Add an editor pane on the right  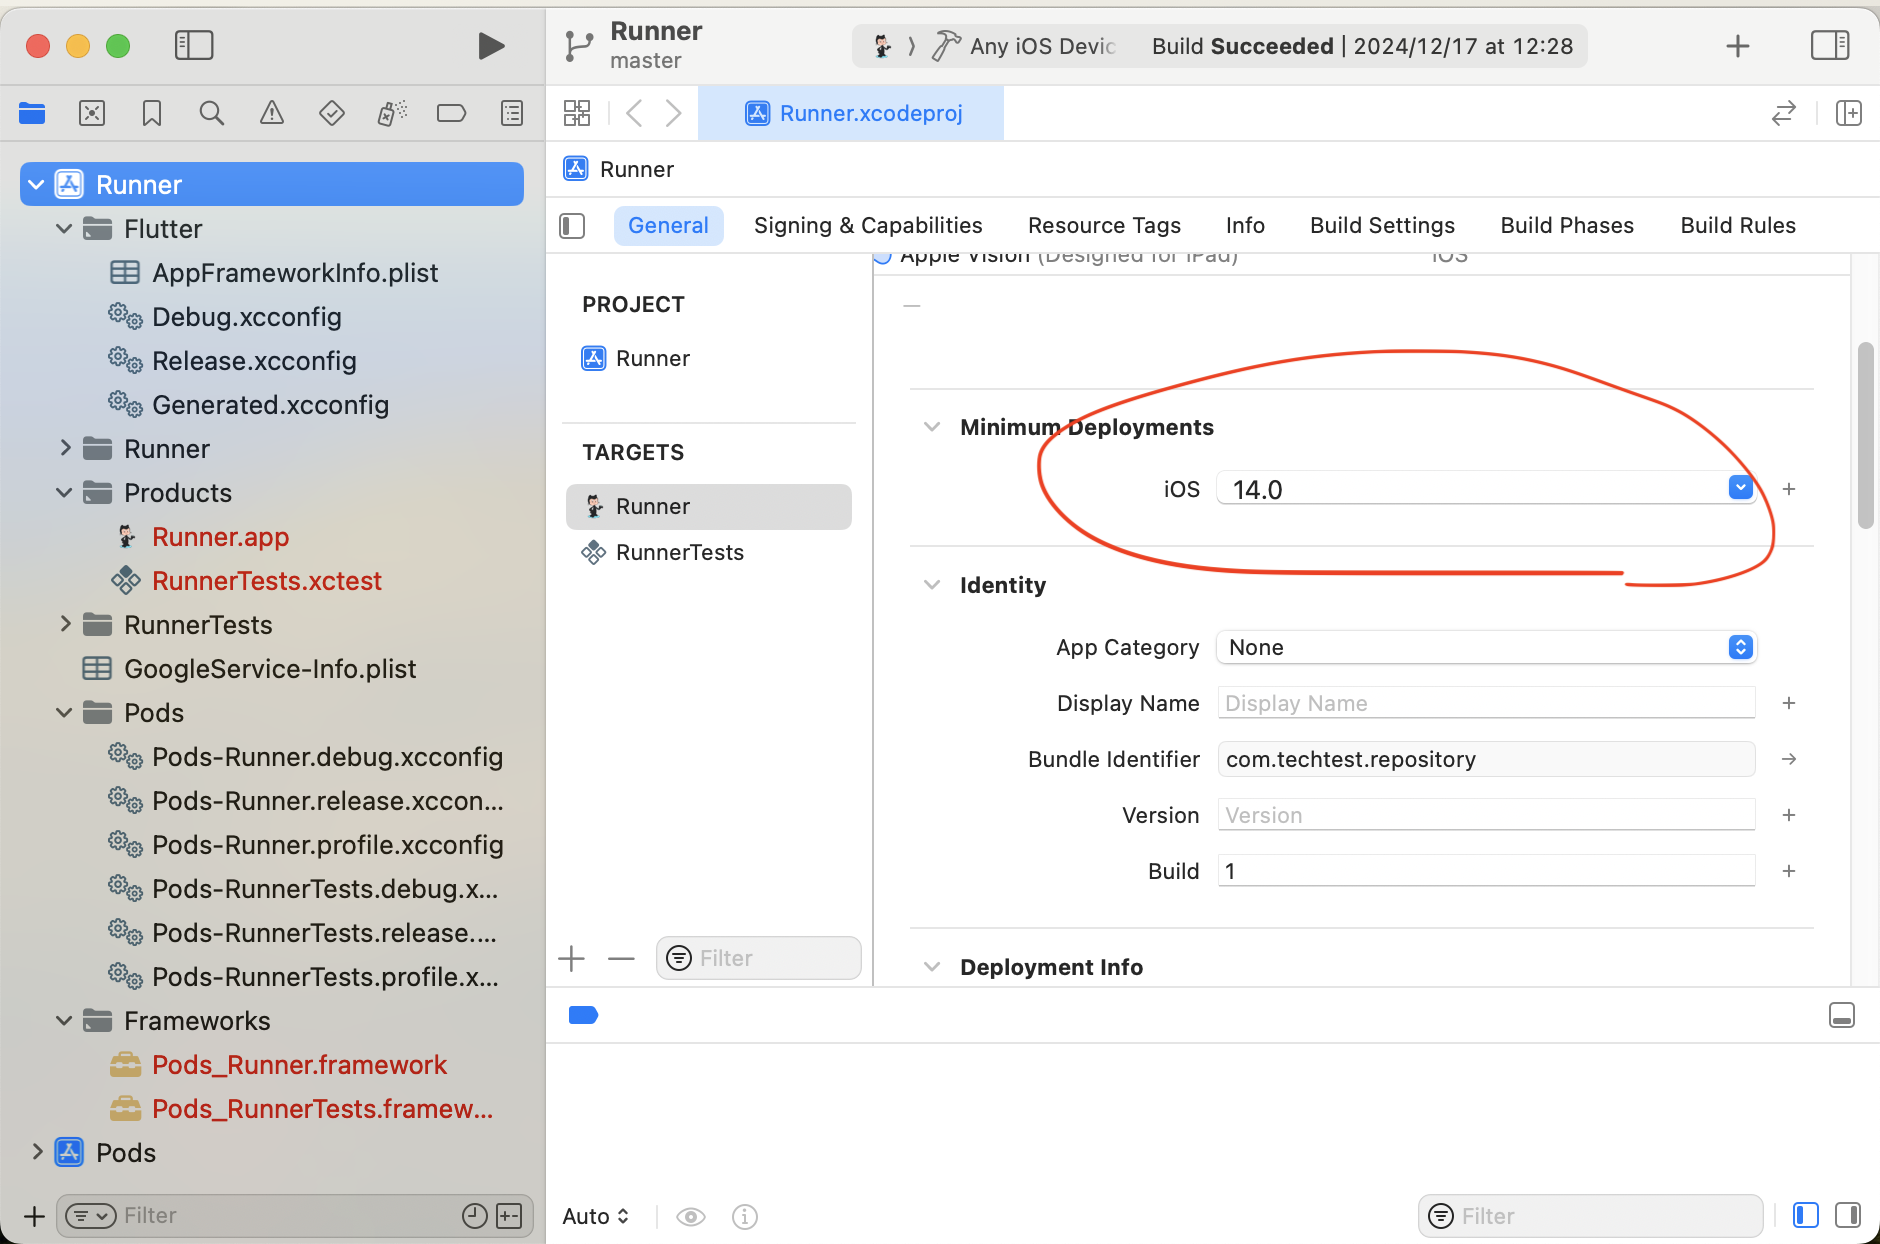[1849, 113]
